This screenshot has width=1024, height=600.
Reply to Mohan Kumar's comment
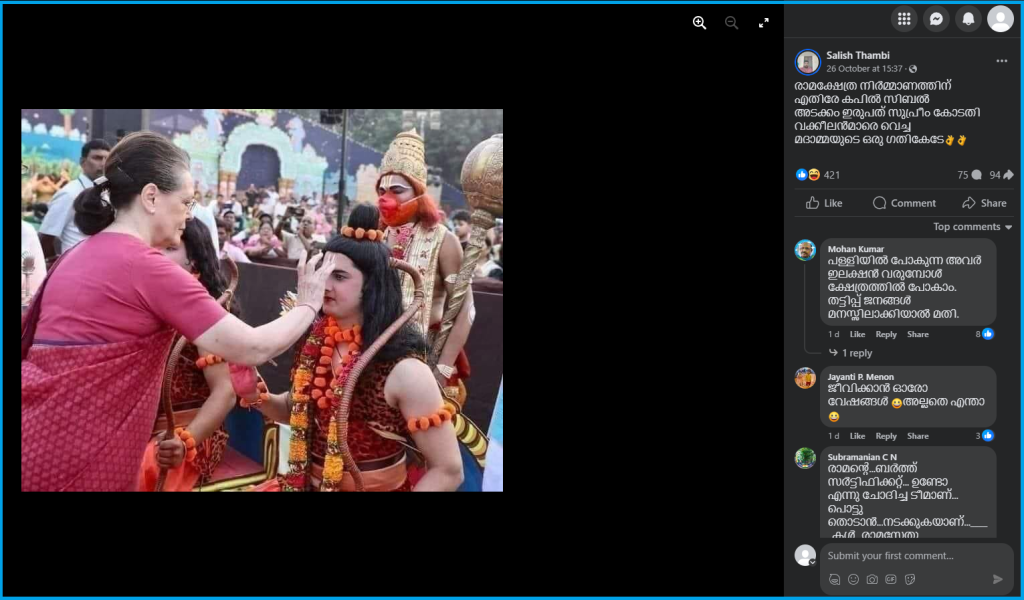click(886, 334)
